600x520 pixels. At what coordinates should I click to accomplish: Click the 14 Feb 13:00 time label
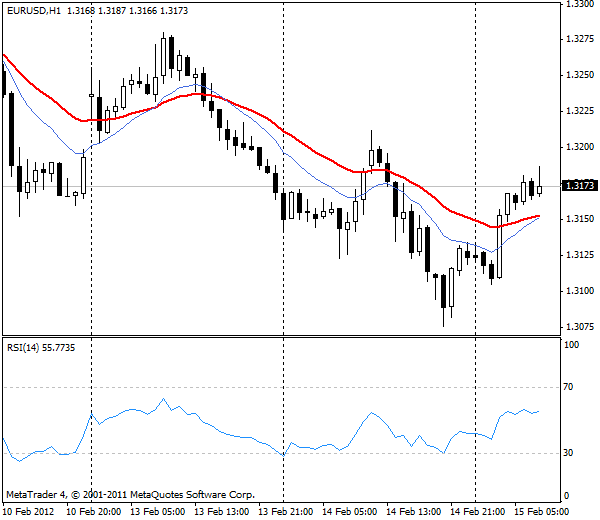(x=413, y=512)
